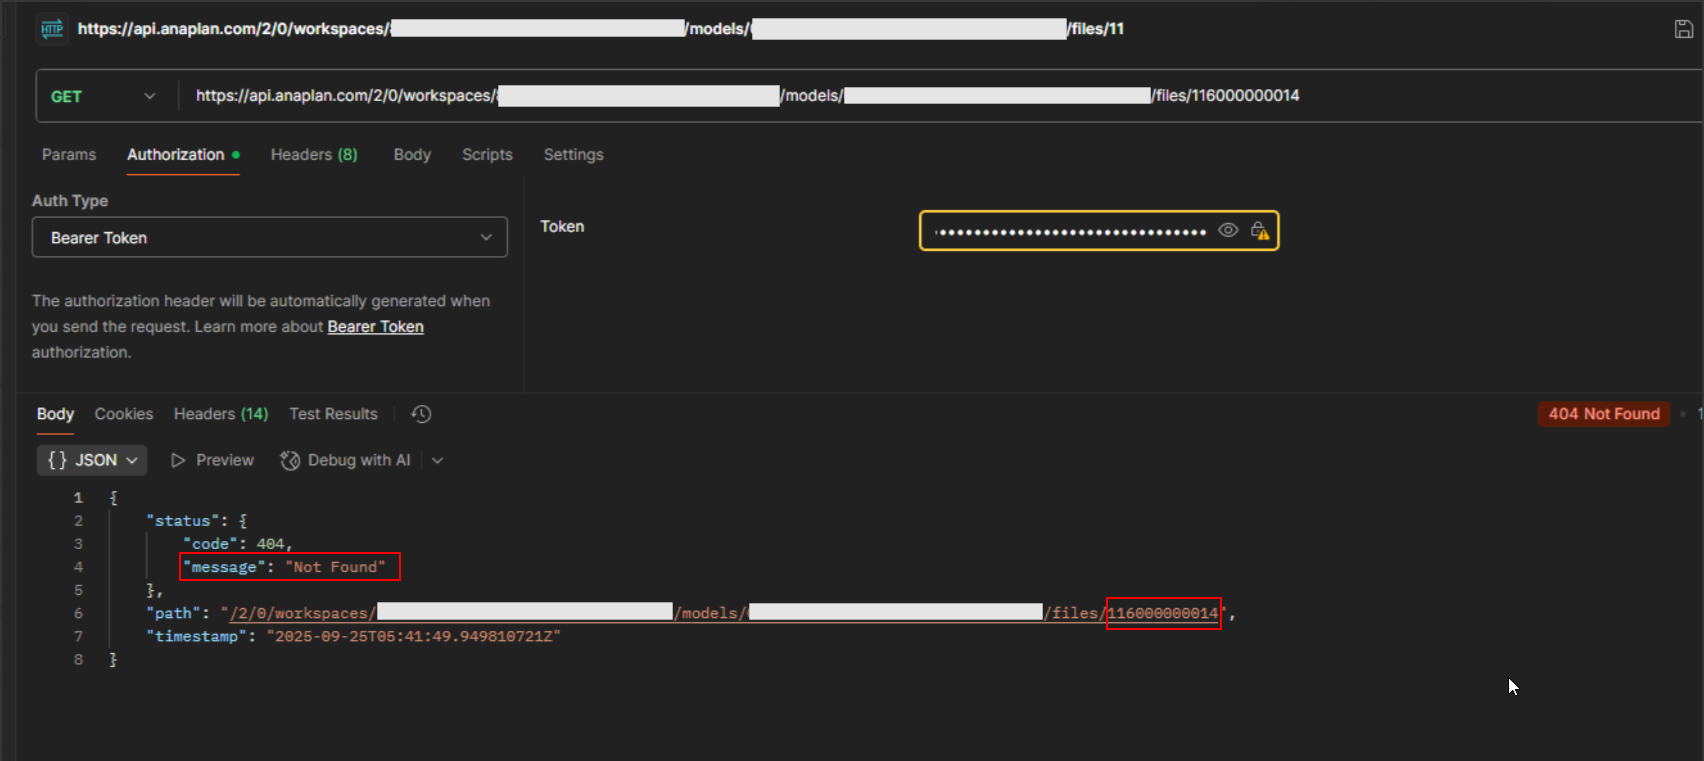
Task: Click the "status" key in the JSON
Action: point(182,521)
